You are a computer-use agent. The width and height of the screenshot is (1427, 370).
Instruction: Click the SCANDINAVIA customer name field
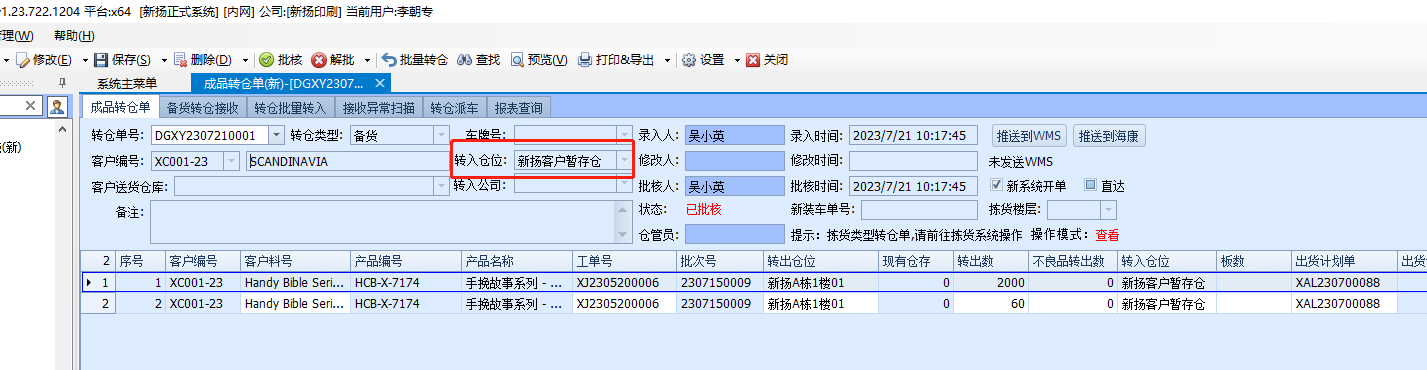[x=348, y=160]
